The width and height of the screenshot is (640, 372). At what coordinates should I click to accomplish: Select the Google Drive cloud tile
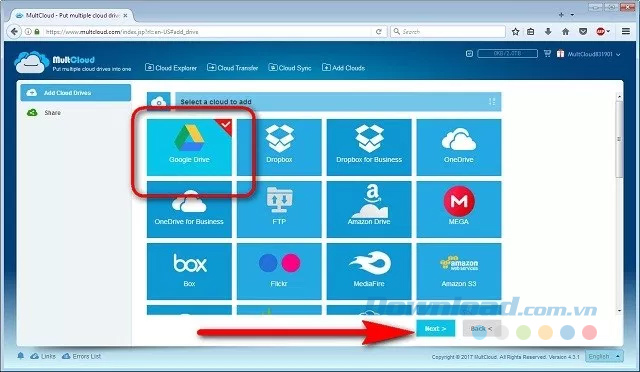click(189, 147)
